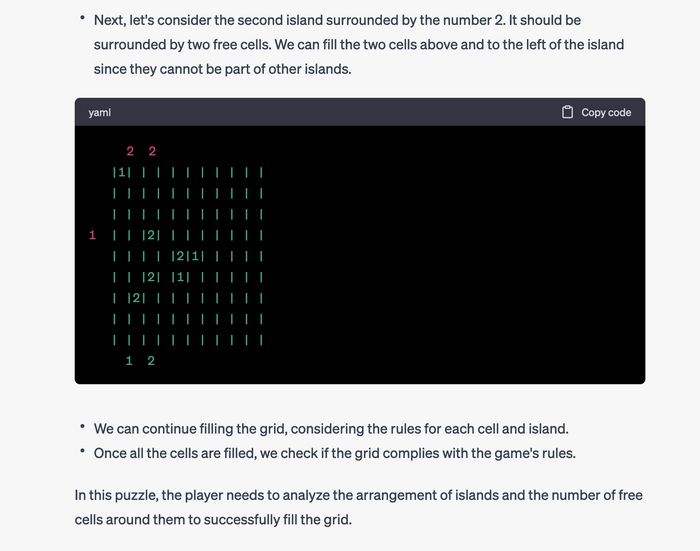Click the red "1" left of the grid
Image resolution: width=700 pixels, height=551 pixels.
click(x=92, y=235)
